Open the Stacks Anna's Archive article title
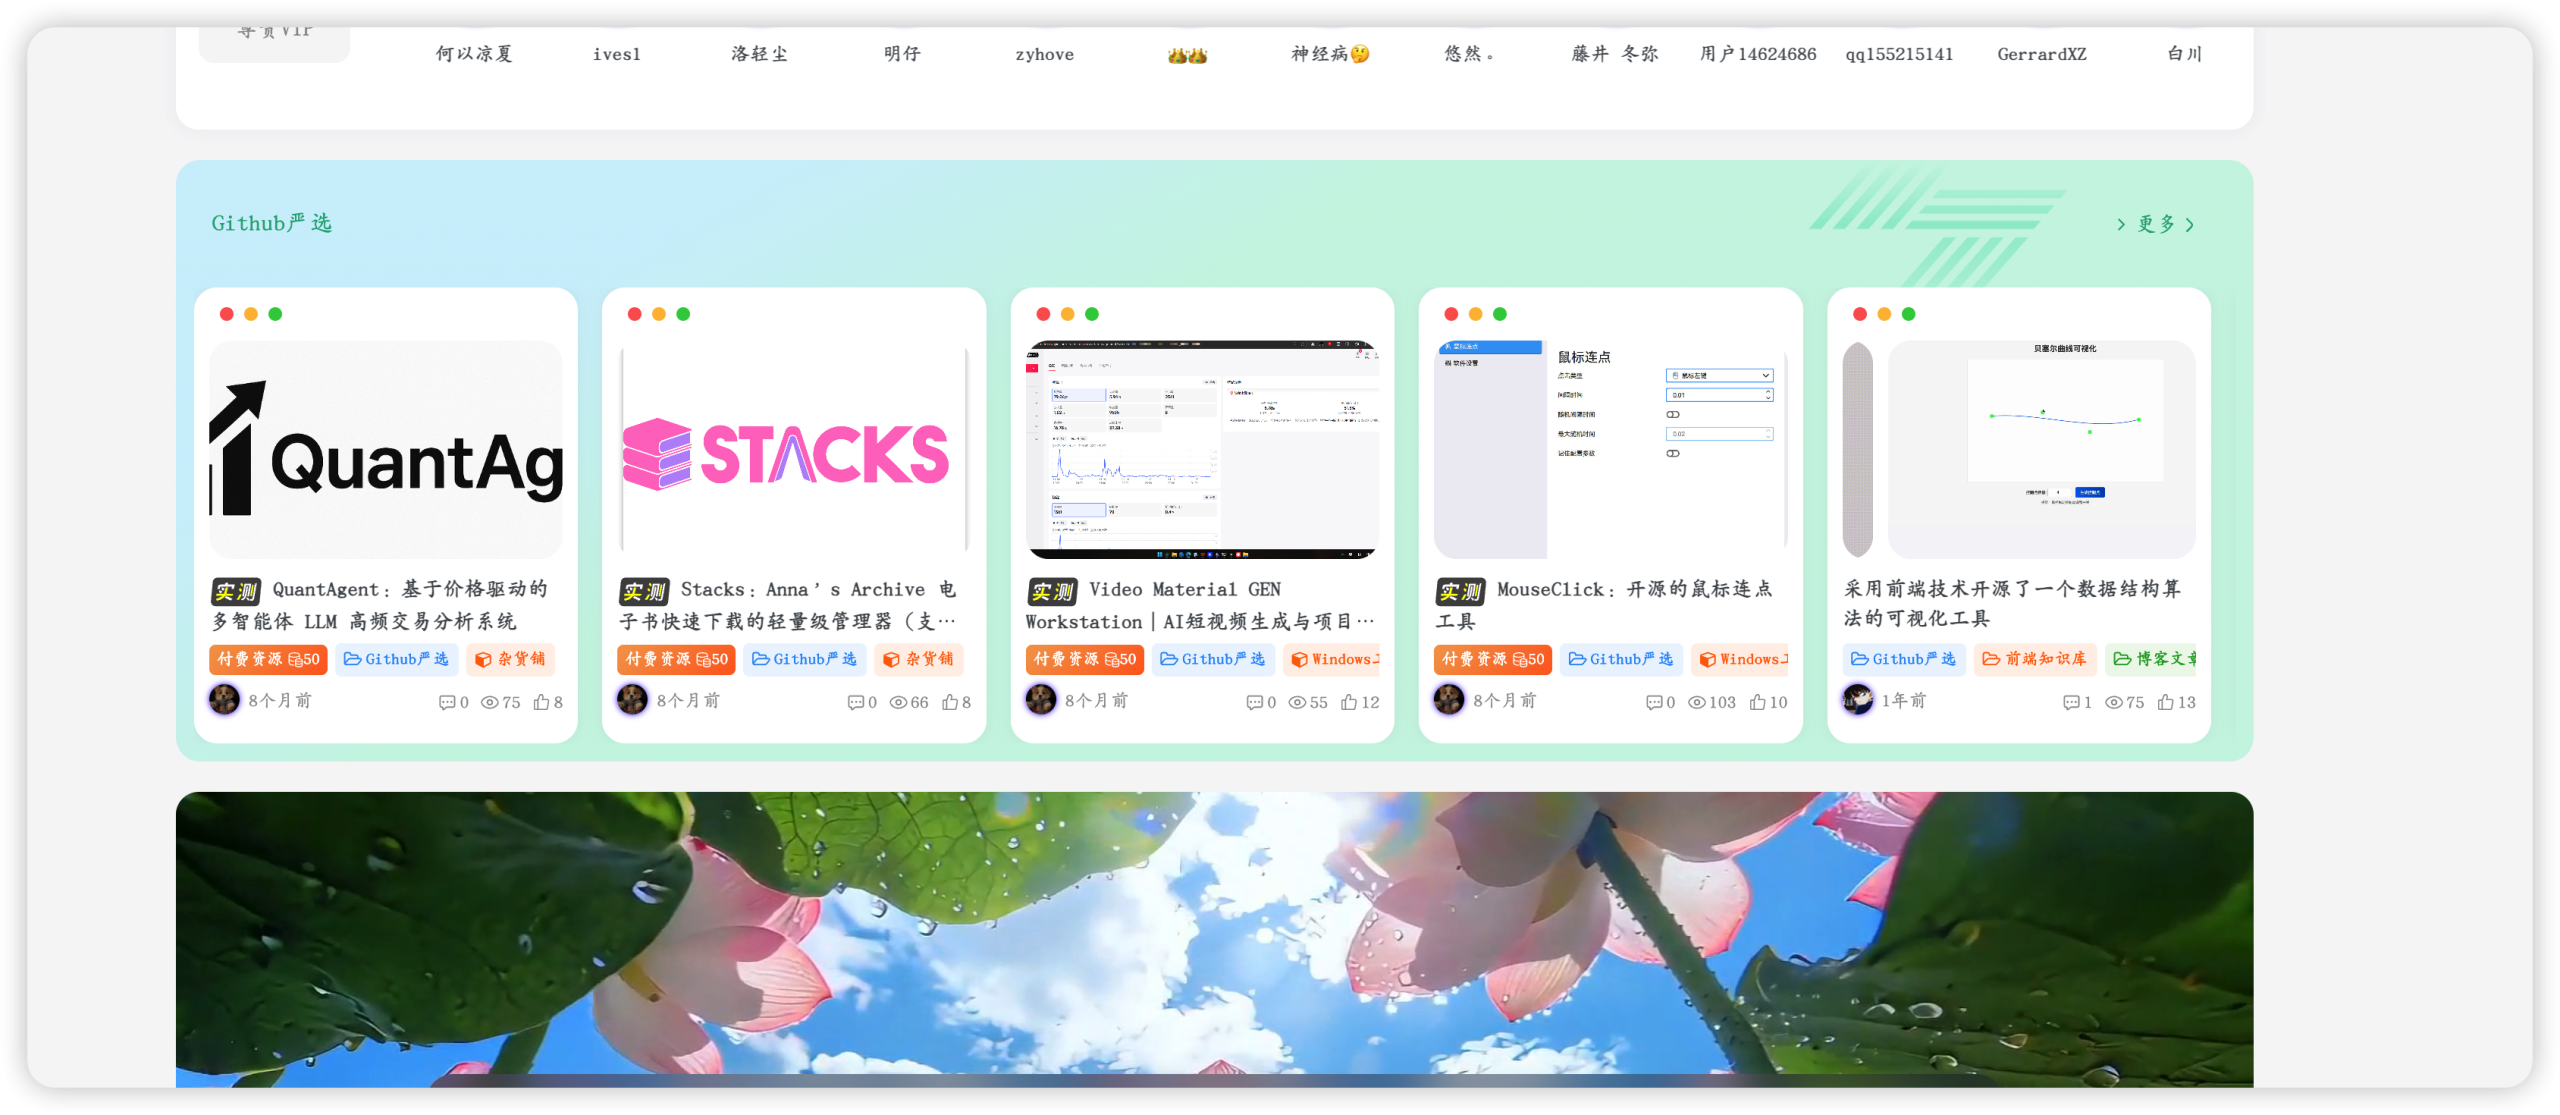 (x=788, y=605)
